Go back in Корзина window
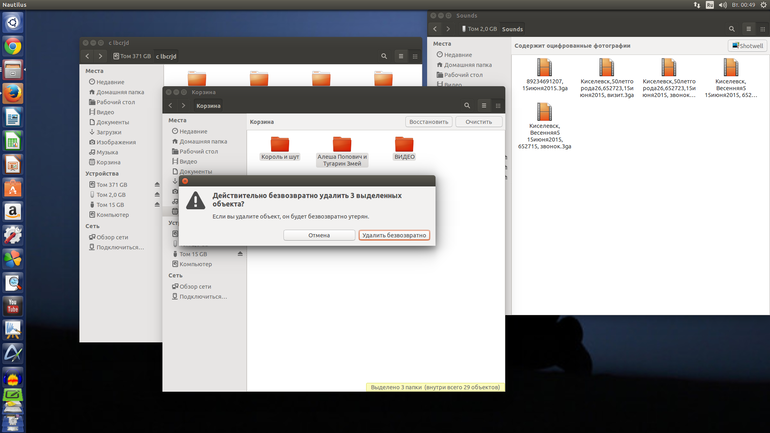Image resolution: width=770 pixels, height=433 pixels. (x=170, y=106)
